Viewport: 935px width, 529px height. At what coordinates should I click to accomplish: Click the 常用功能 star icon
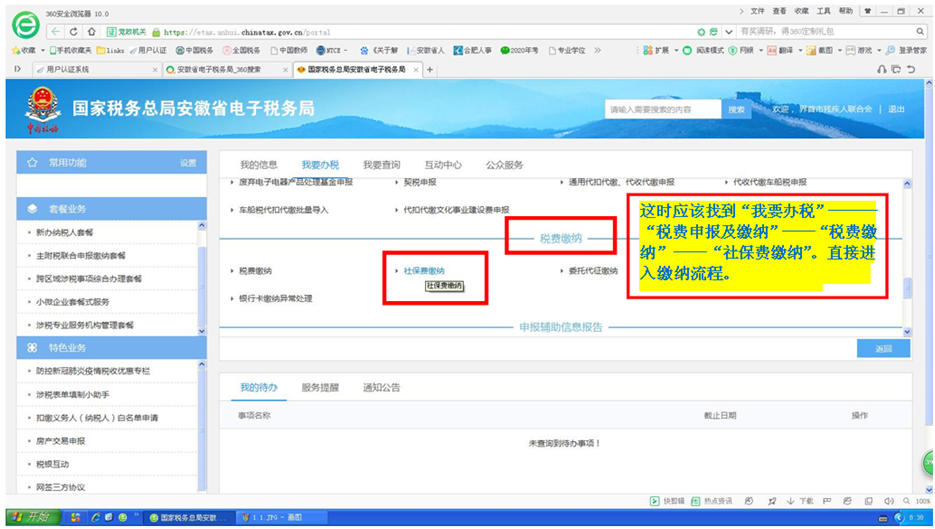(32, 162)
